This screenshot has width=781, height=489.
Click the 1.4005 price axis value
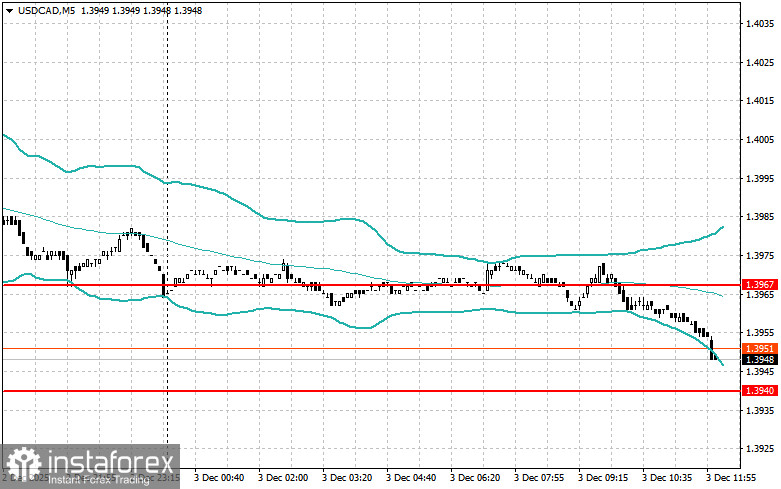click(x=760, y=139)
